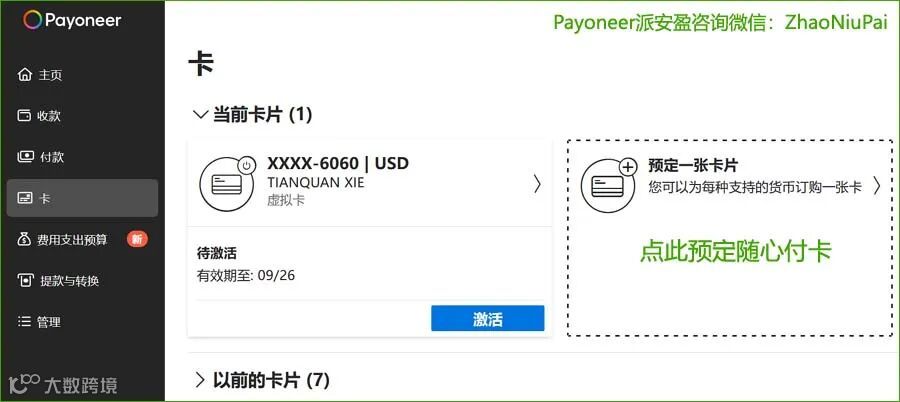Select the 管理 list icon
Screen dimensions: 900x402
(x=25, y=322)
